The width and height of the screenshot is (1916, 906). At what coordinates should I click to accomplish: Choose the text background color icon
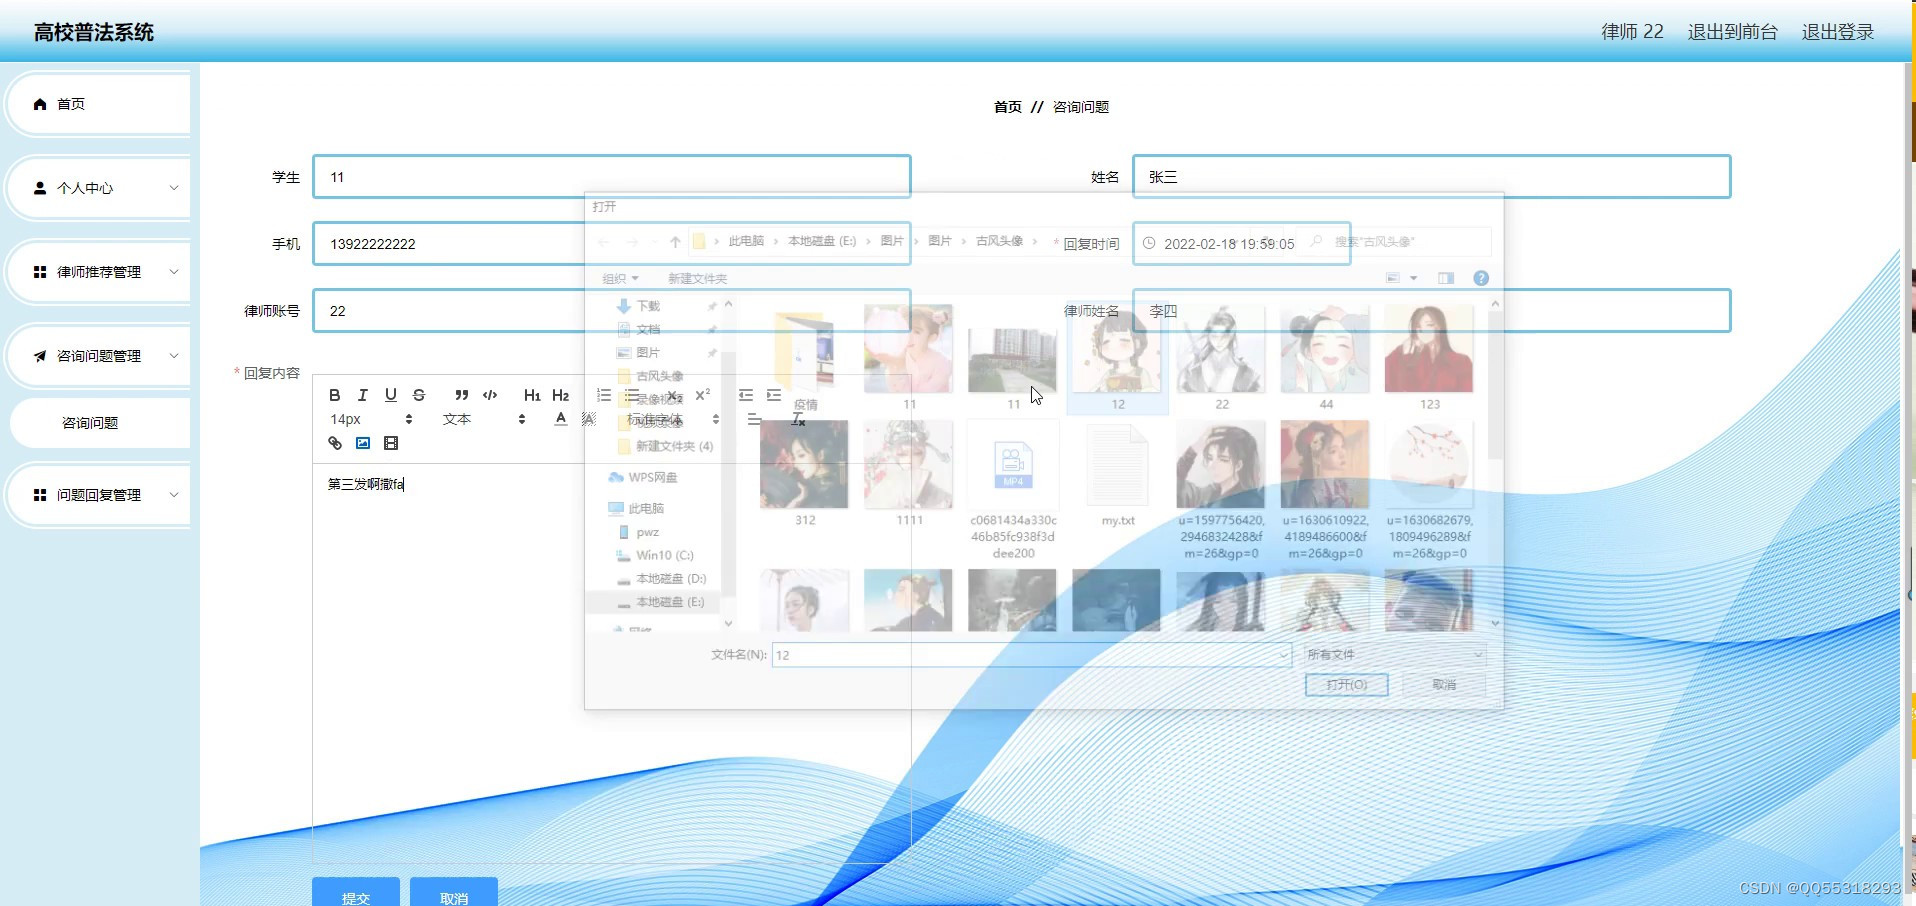(589, 419)
